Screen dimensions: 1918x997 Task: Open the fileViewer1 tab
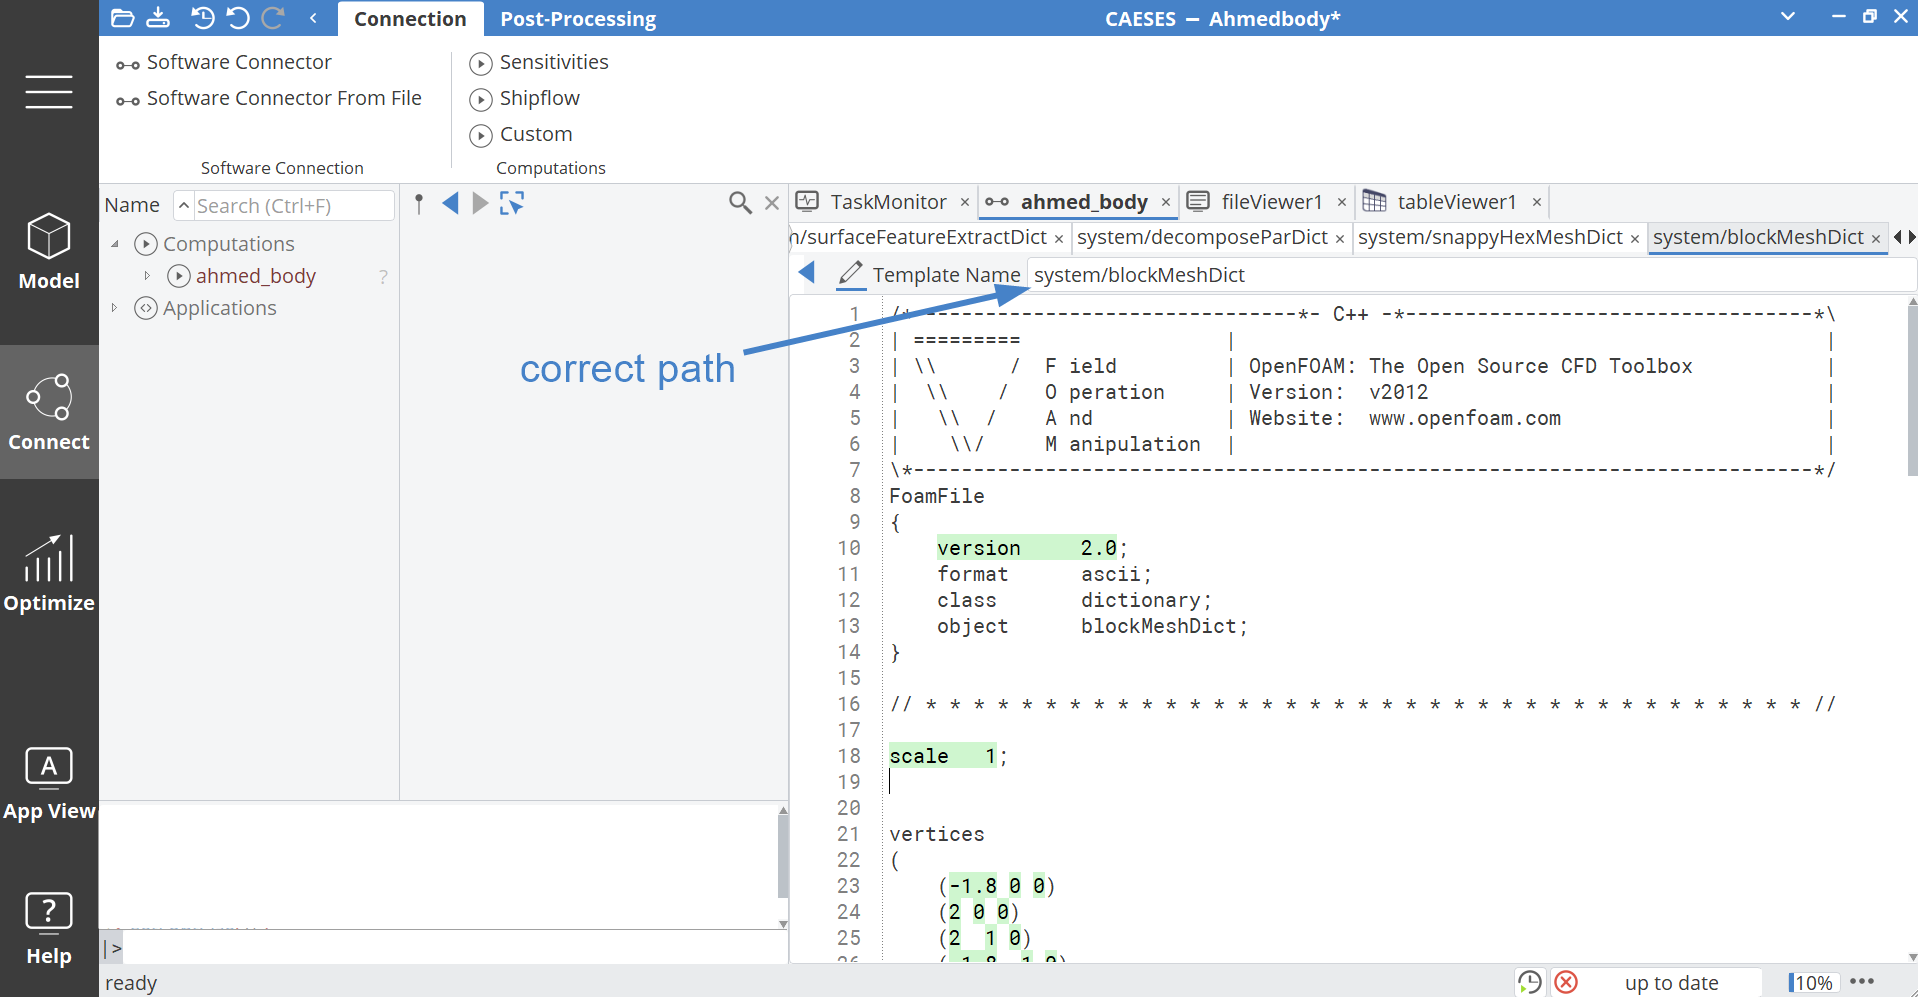(x=1272, y=202)
